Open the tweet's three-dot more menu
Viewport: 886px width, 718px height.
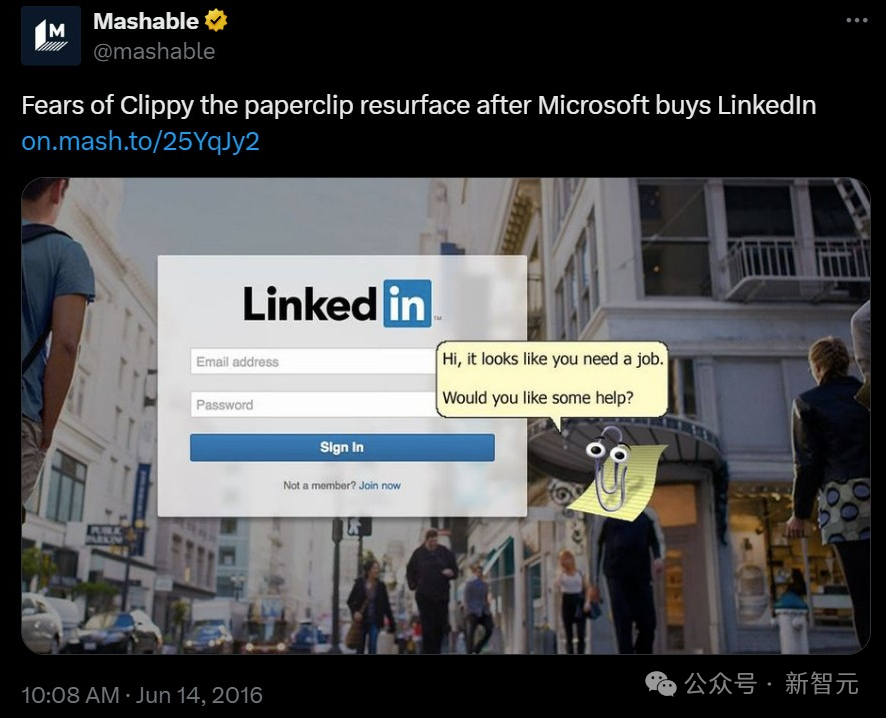click(x=857, y=21)
